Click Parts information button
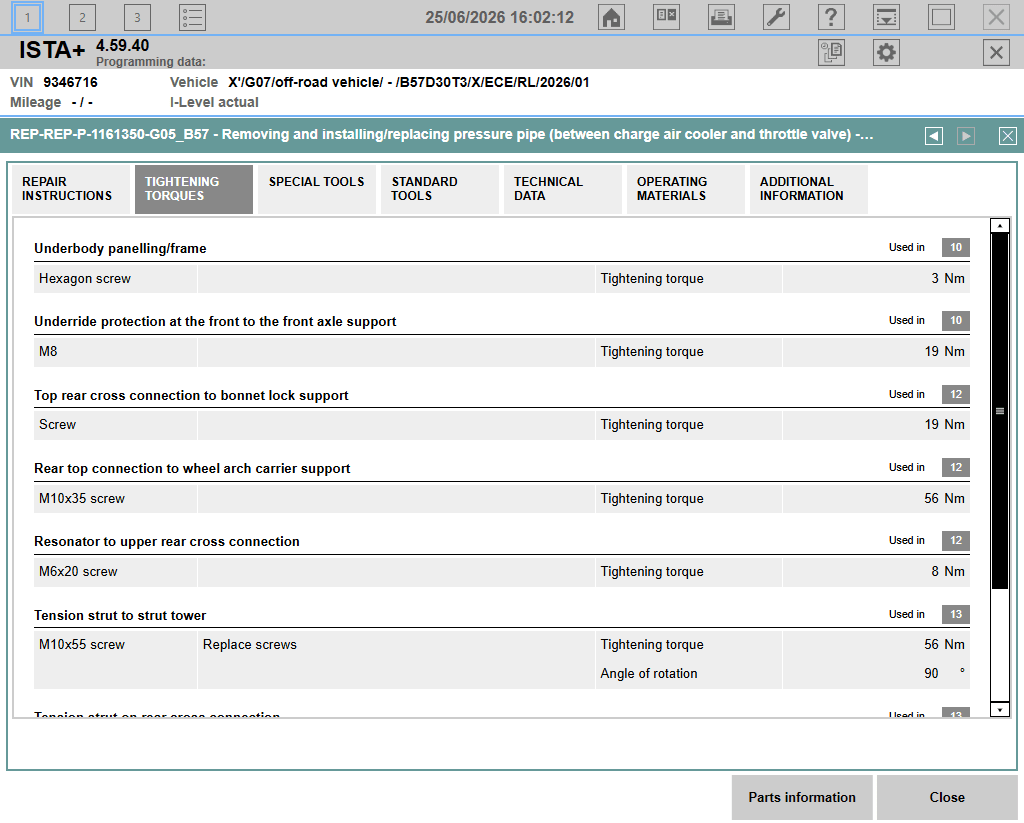 click(x=802, y=798)
